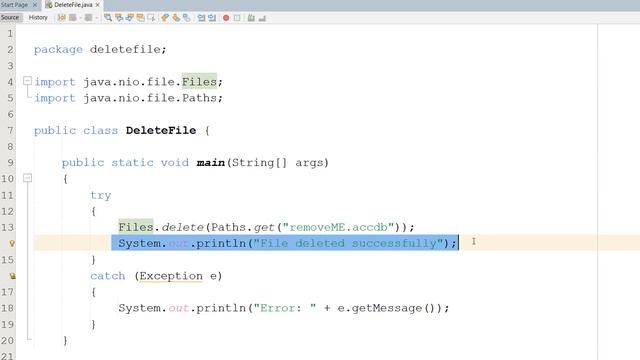Click Find Next Occurrence icon

pyautogui.click(x=130, y=18)
